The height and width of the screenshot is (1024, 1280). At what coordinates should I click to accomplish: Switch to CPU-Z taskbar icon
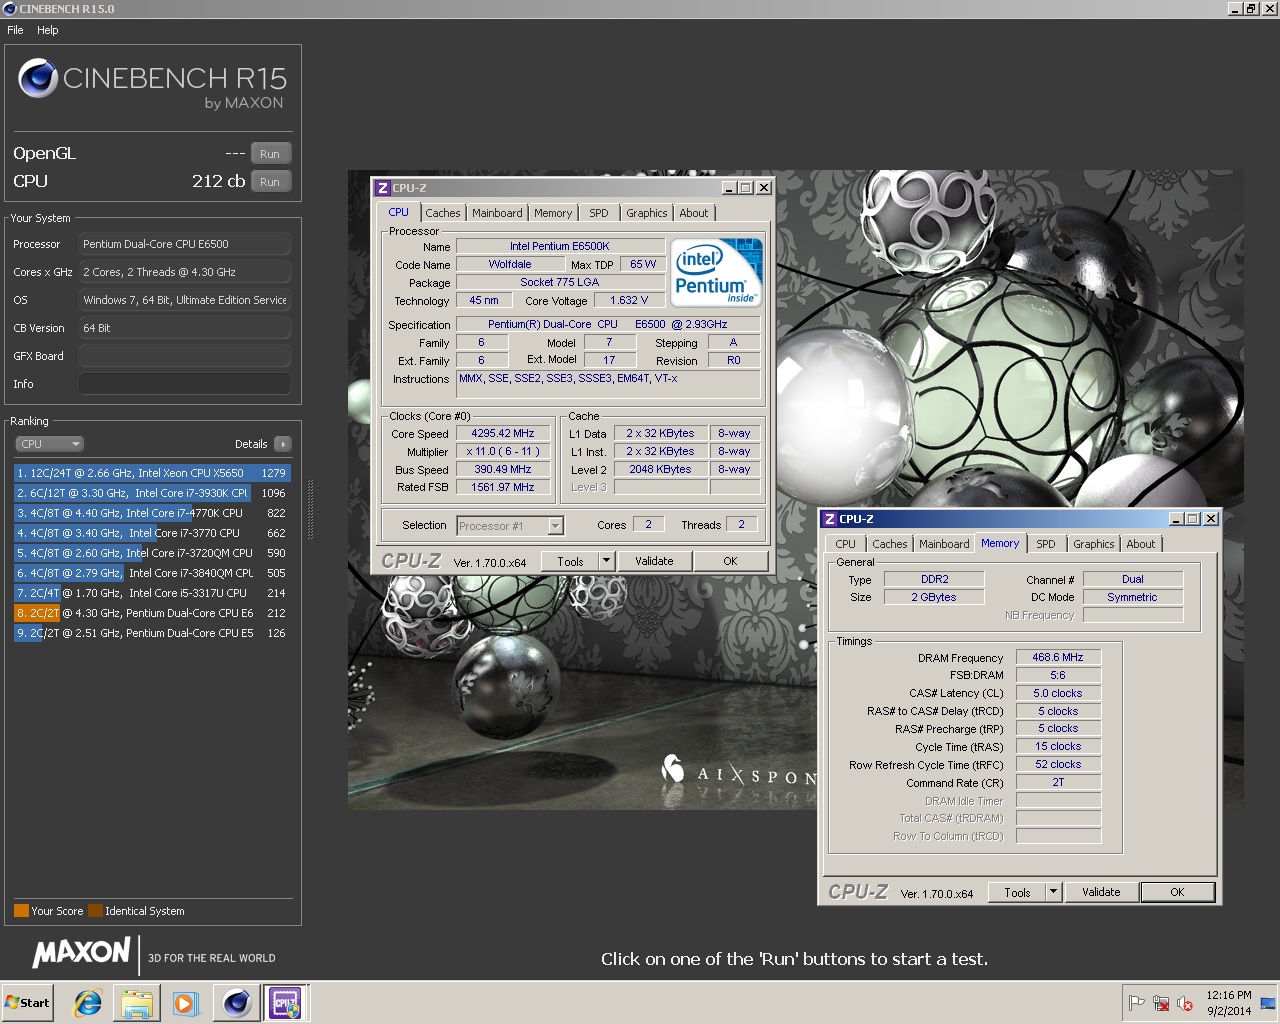pos(286,1002)
